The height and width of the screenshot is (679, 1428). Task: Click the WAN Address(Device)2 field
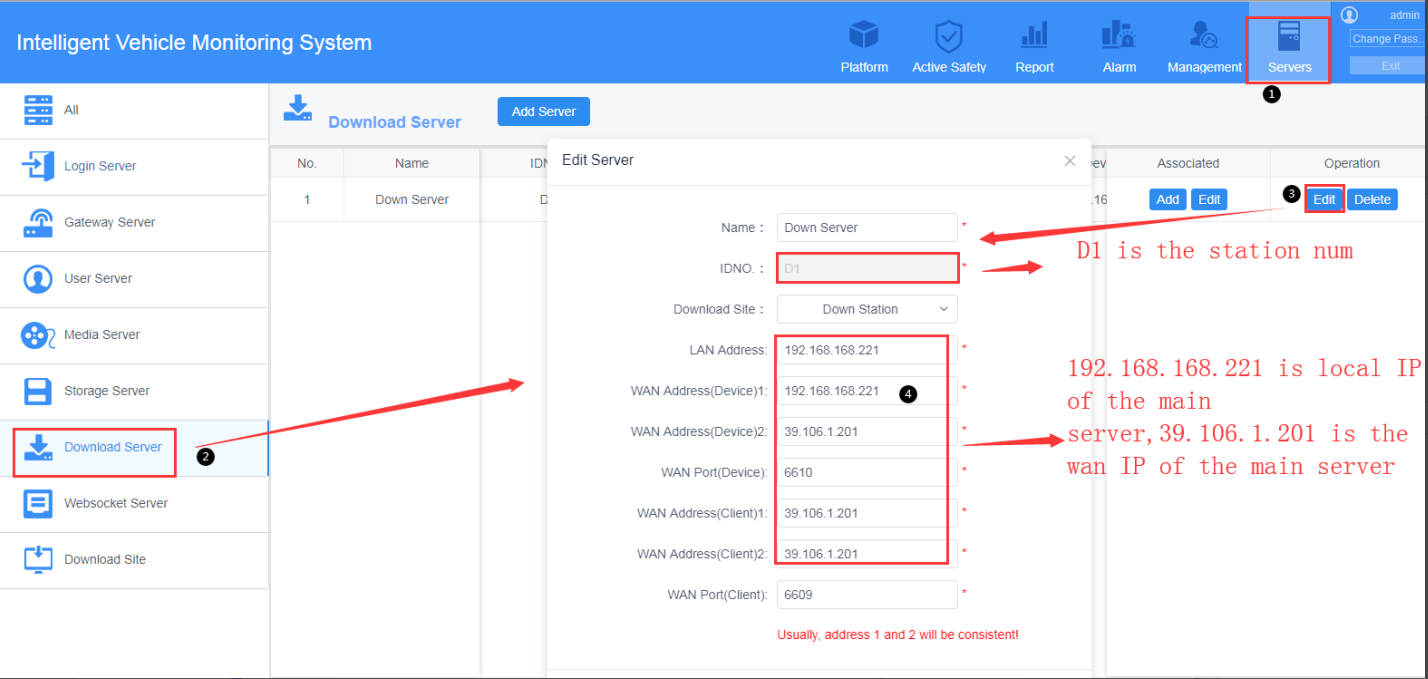click(867, 432)
